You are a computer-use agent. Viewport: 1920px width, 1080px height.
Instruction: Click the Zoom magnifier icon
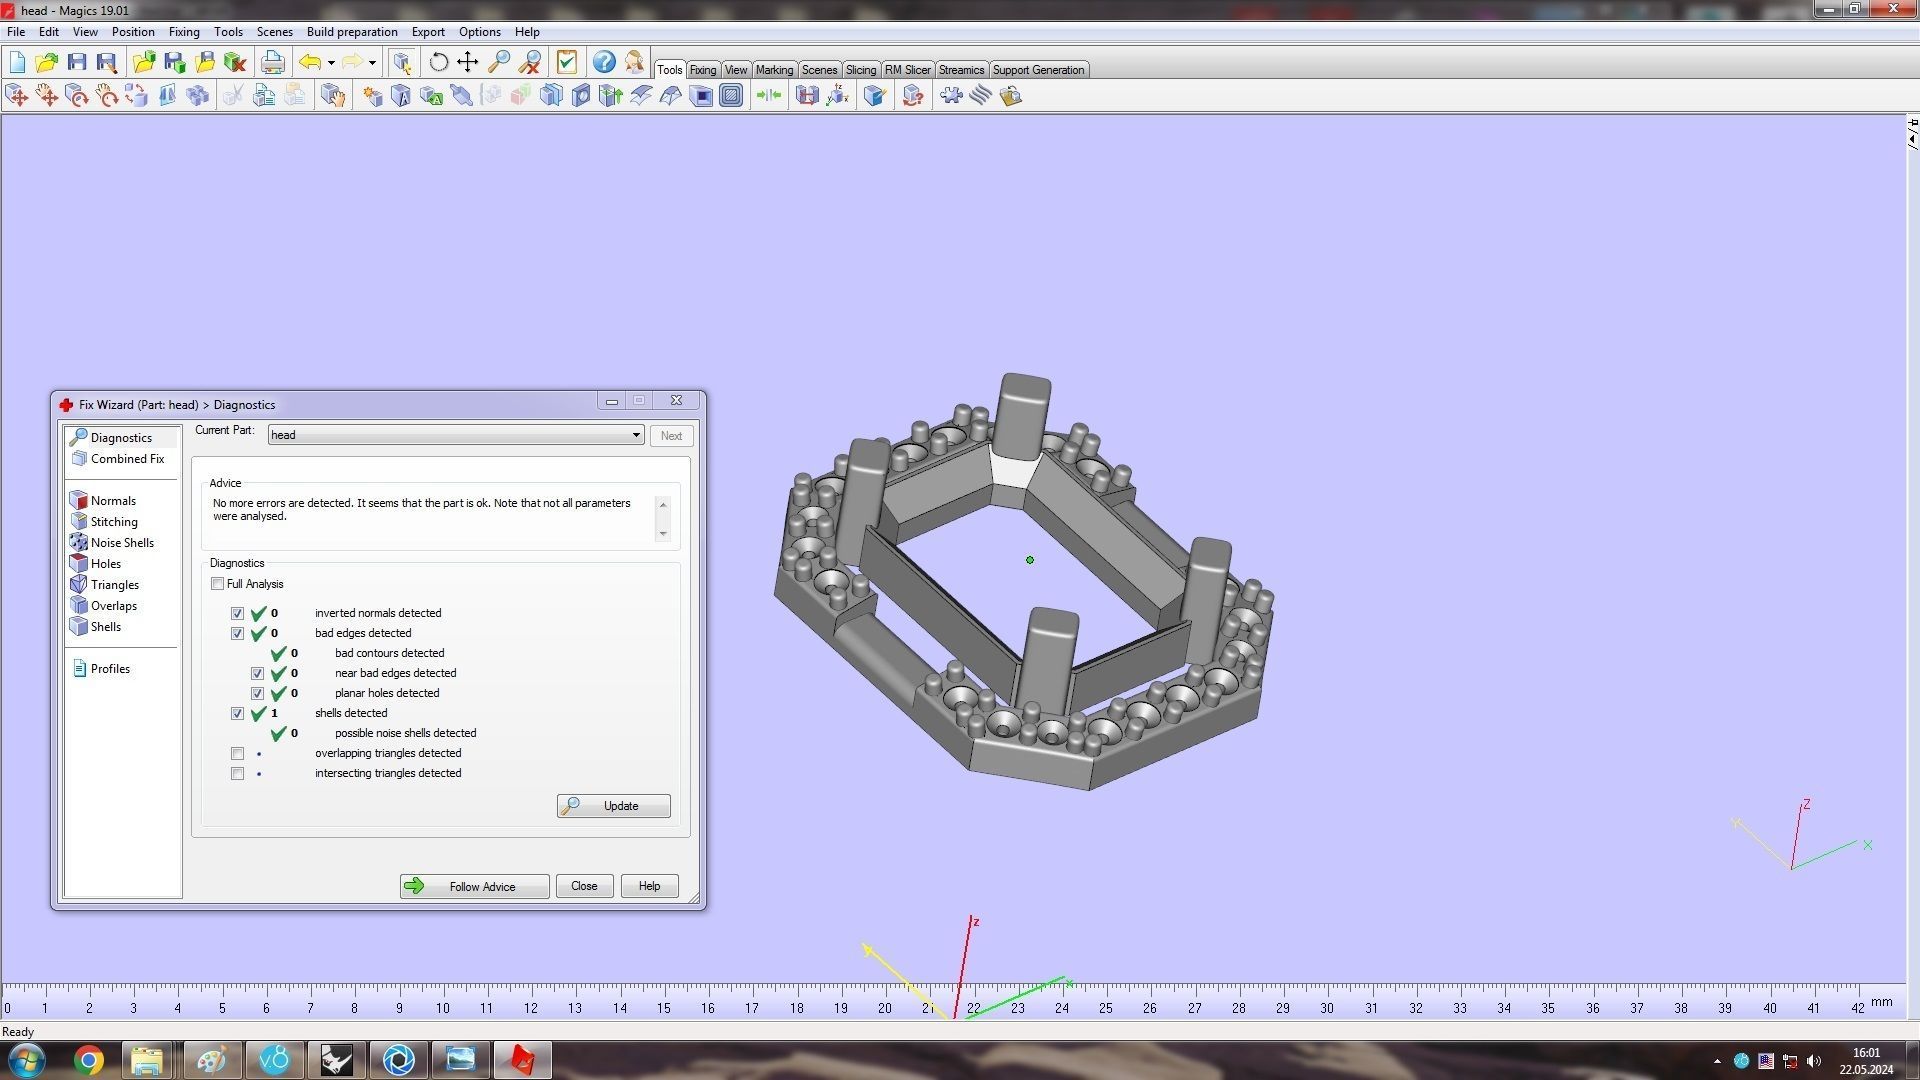coord(499,63)
